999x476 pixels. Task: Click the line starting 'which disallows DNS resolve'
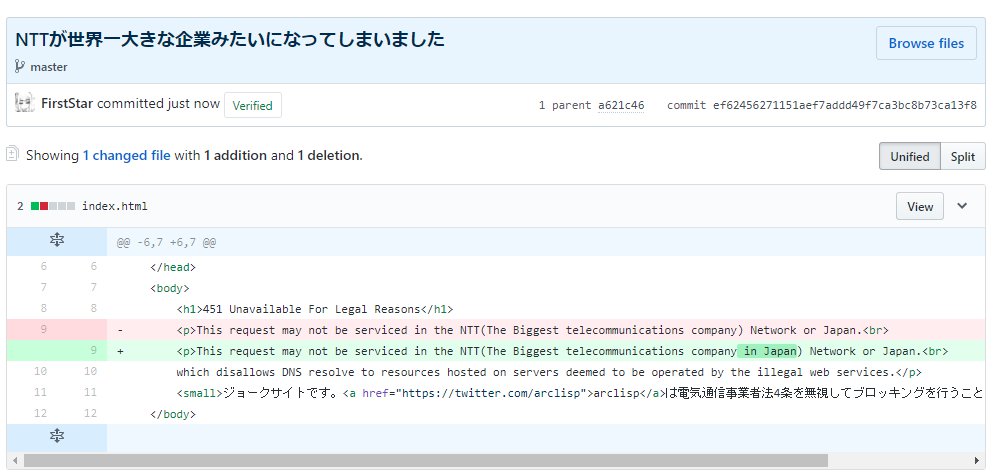click(x=549, y=371)
